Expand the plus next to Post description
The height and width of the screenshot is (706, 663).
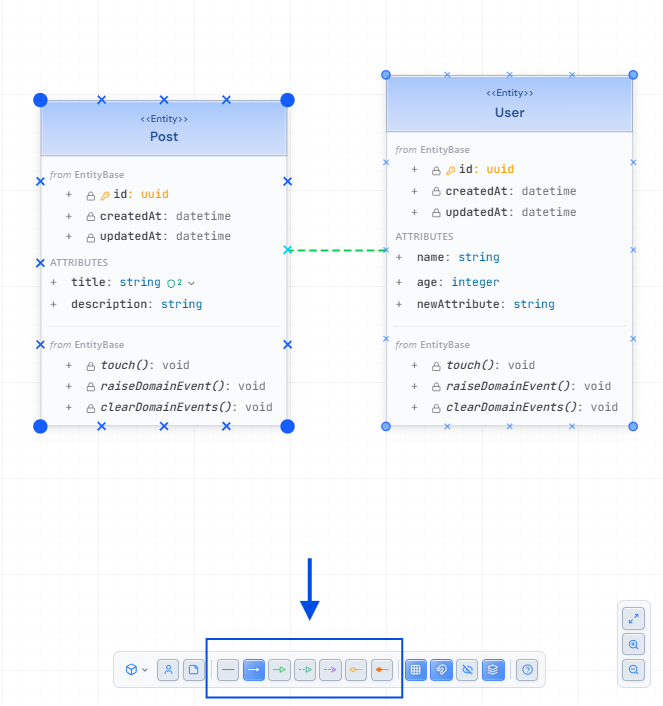(54, 304)
